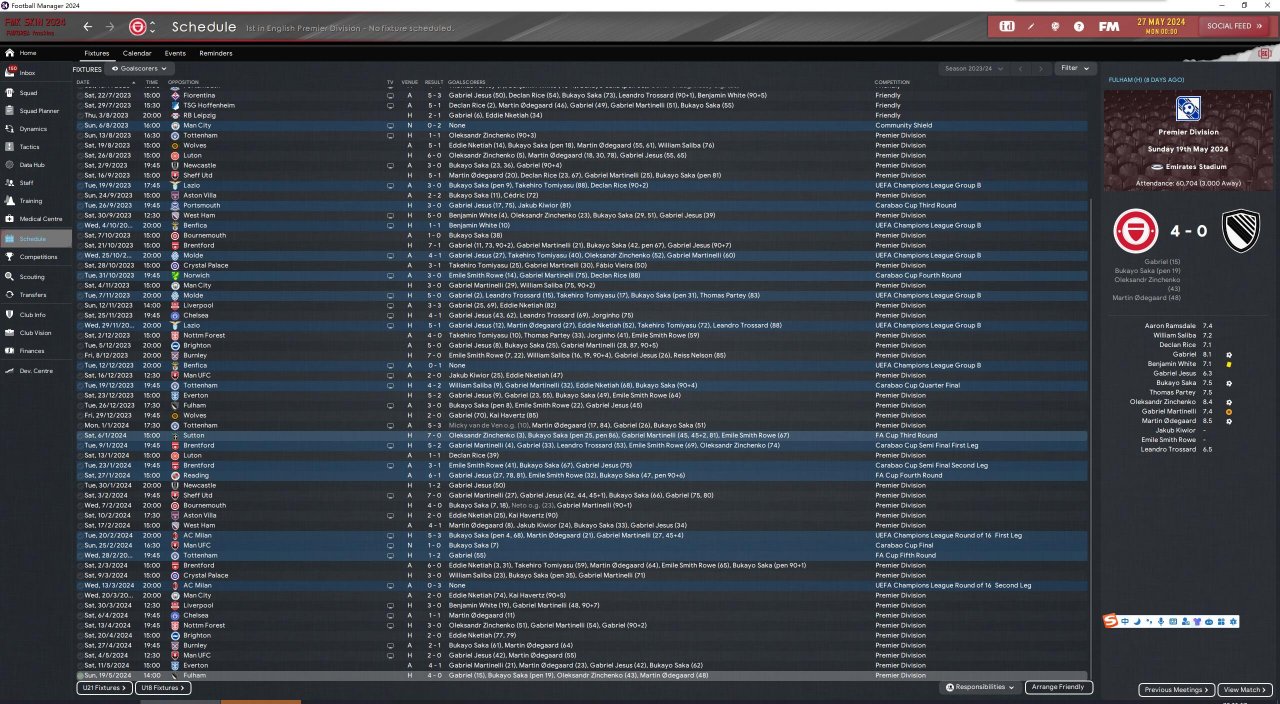Switch to the Reminders tab
1280x704 pixels.
[216, 53]
